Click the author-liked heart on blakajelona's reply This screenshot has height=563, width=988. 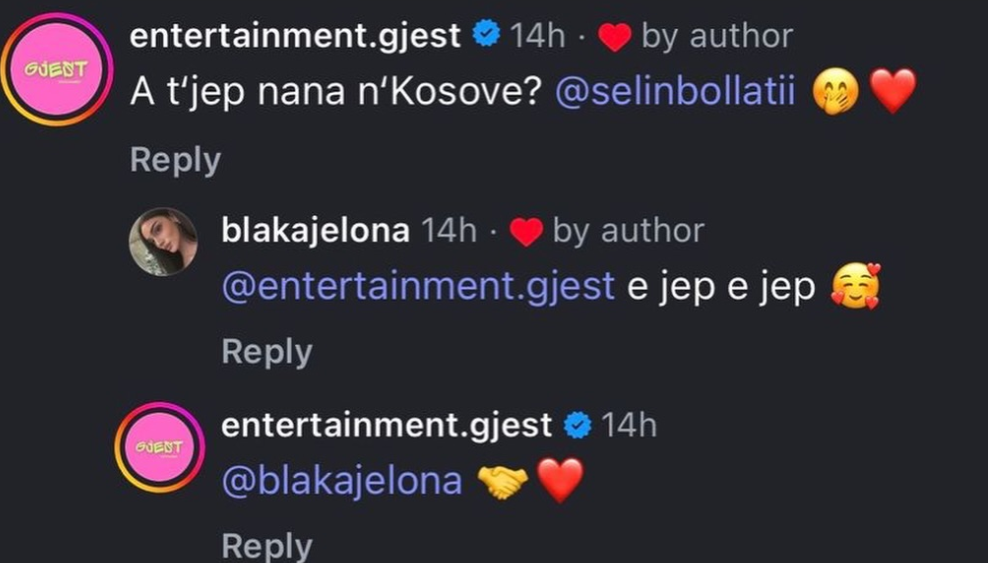coord(525,232)
